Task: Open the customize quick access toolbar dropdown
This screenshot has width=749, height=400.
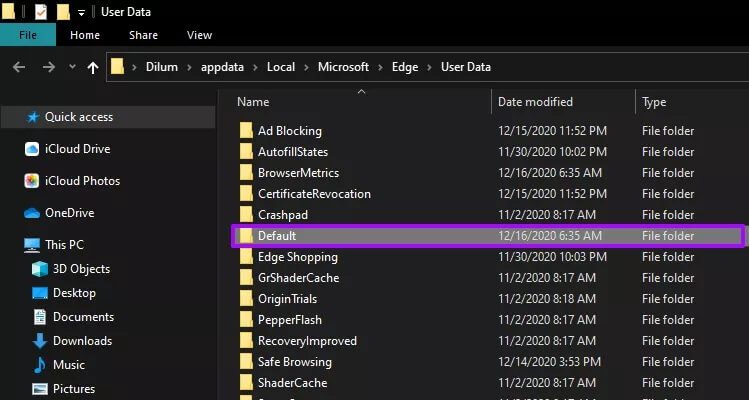Action: click(x=81, y=13)
